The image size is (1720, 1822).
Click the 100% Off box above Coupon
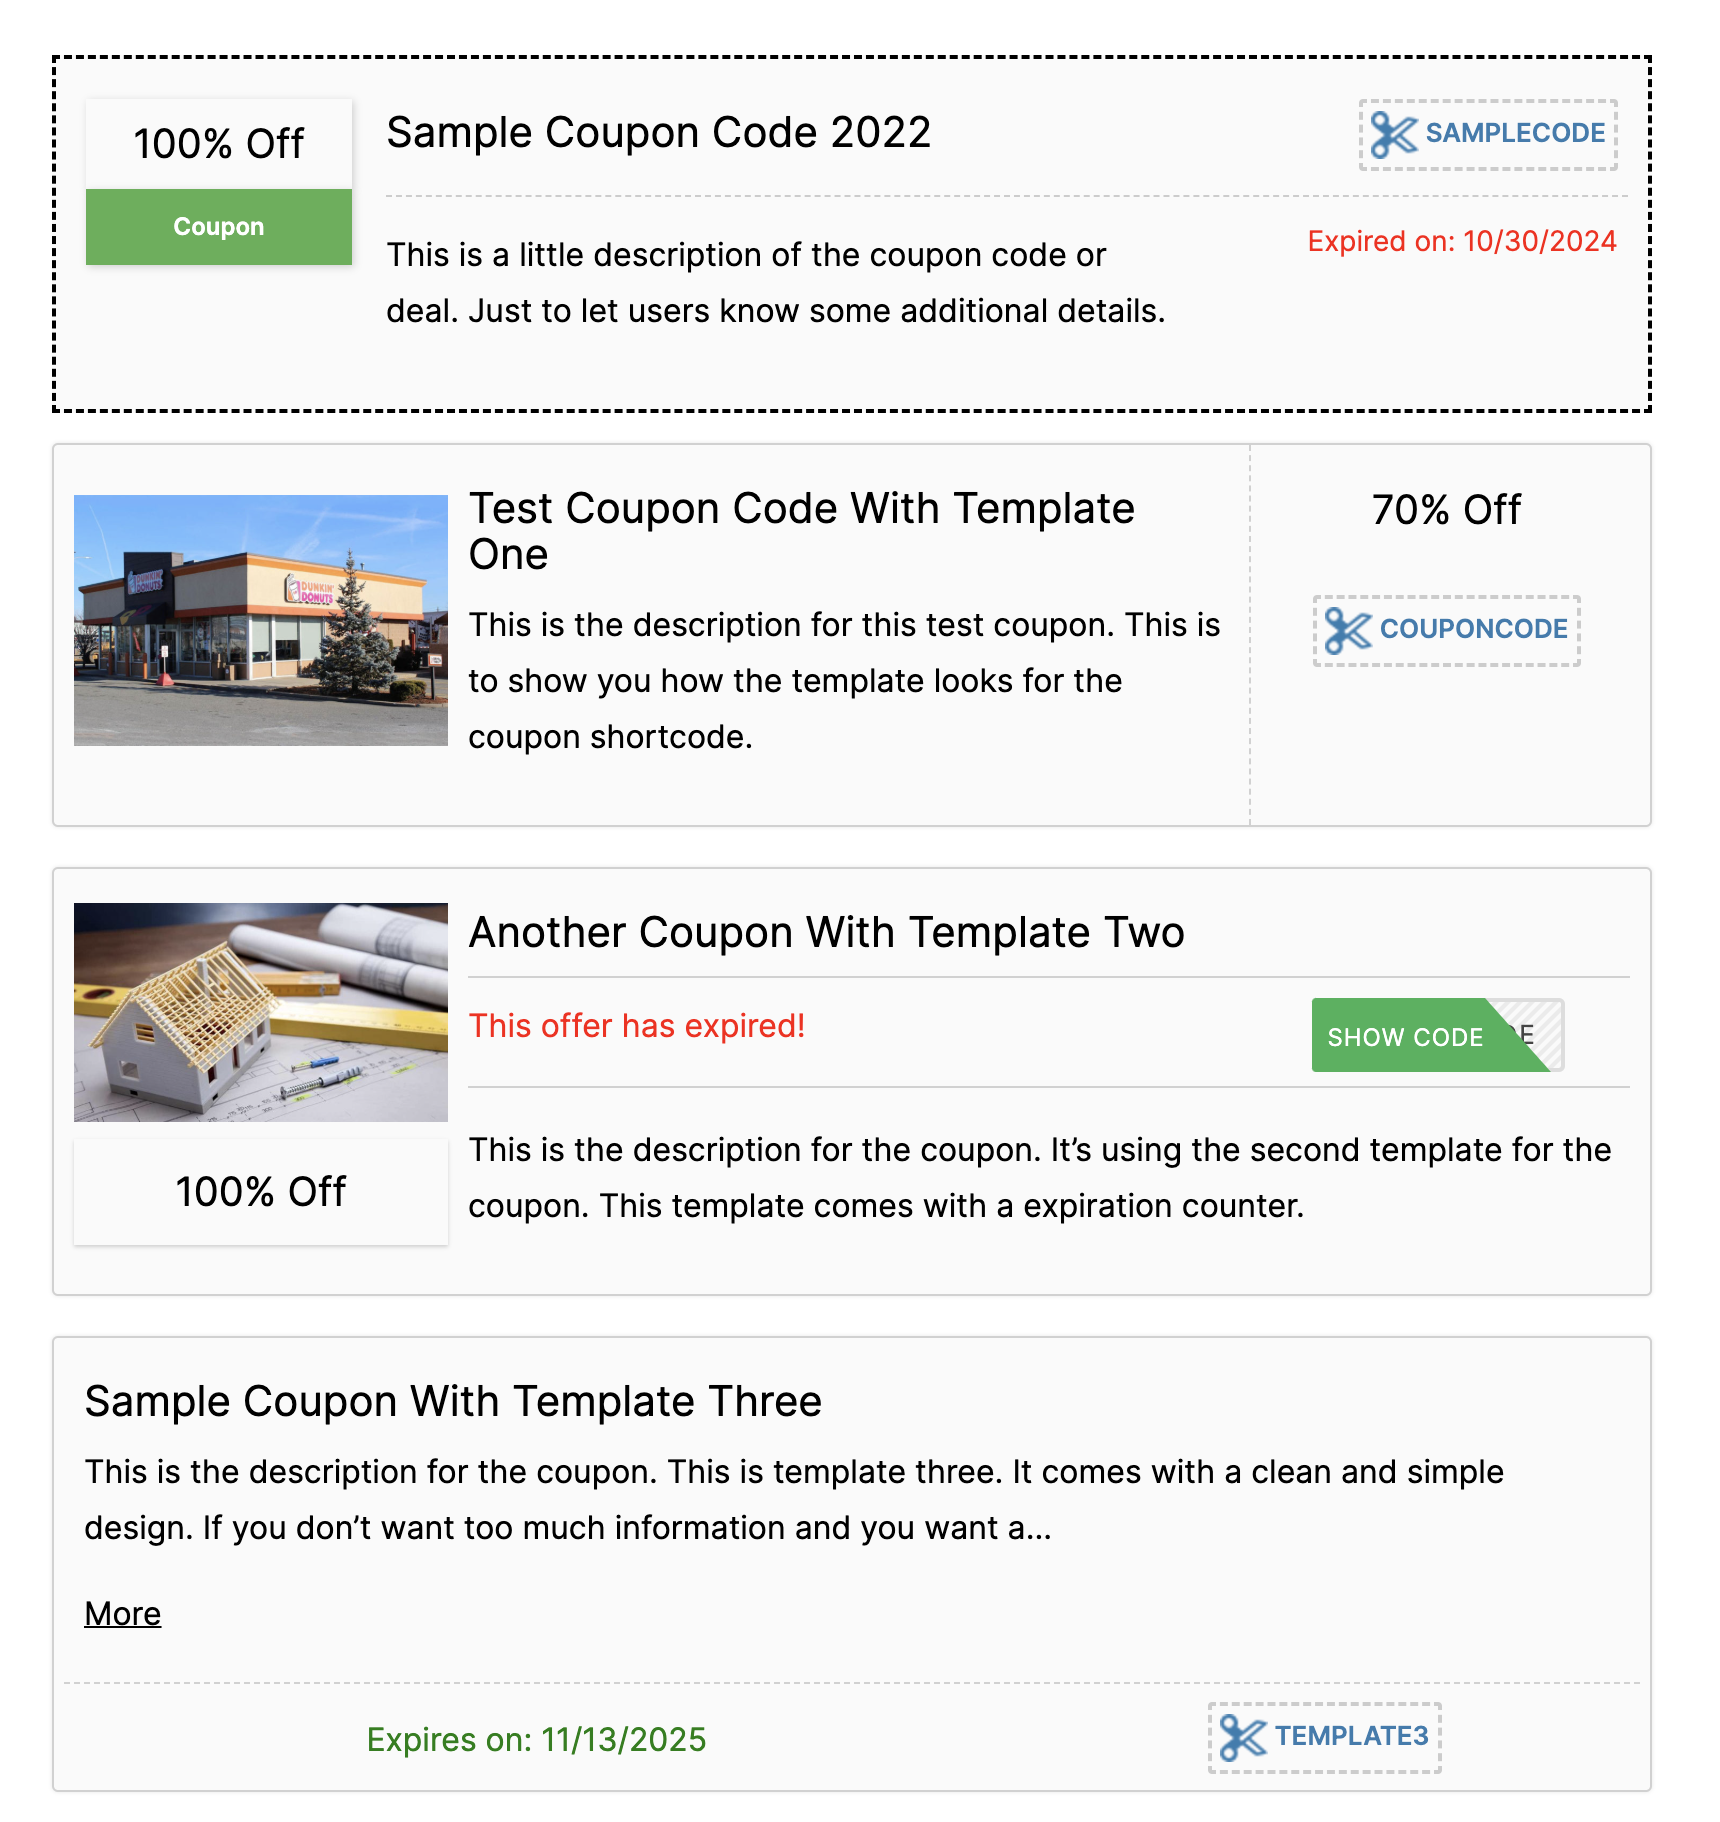pyautogui.click(x=219, y=144)
